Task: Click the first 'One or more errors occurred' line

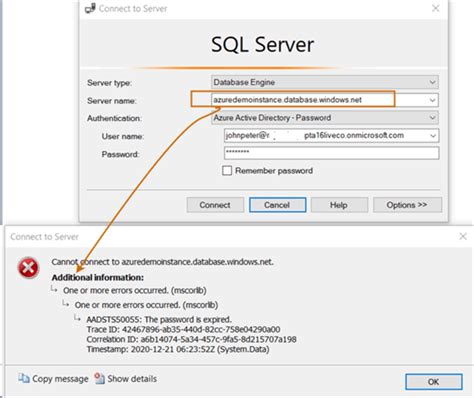Action: [x=135, y=290]
